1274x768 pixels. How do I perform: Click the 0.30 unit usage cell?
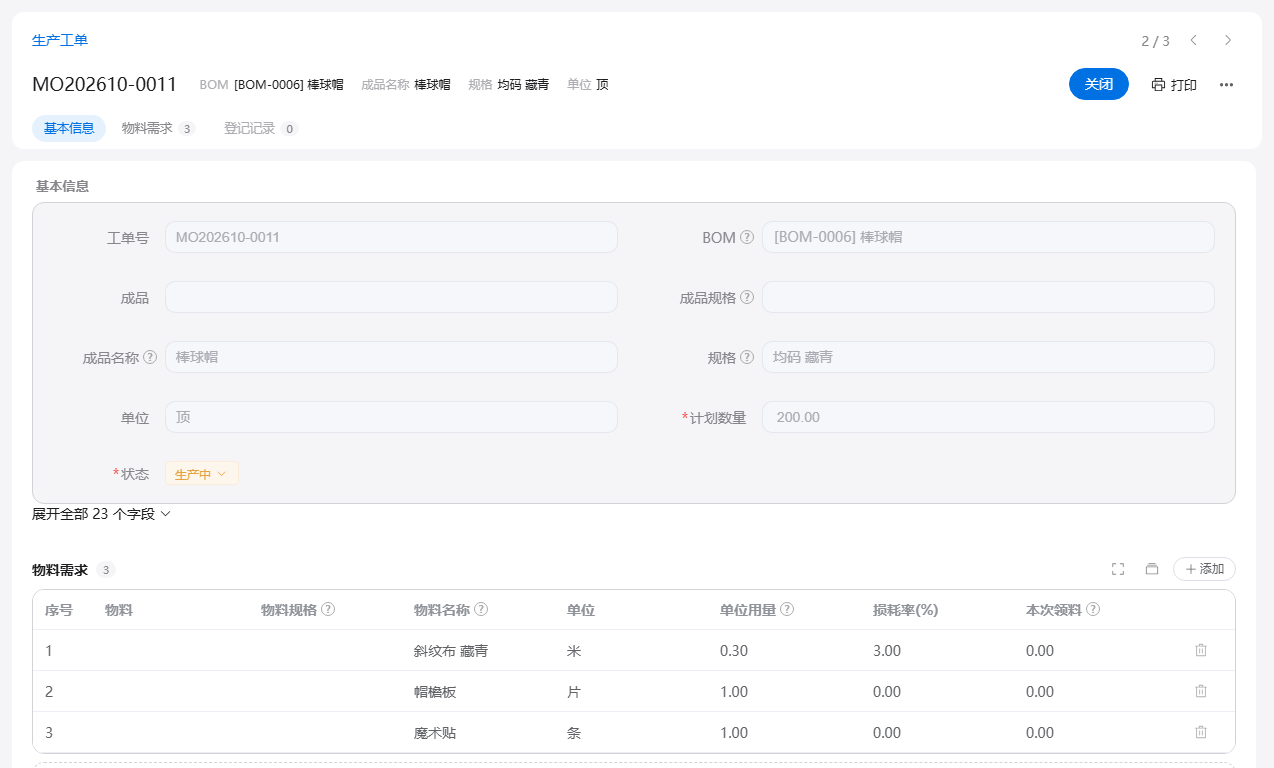point(734,651)
